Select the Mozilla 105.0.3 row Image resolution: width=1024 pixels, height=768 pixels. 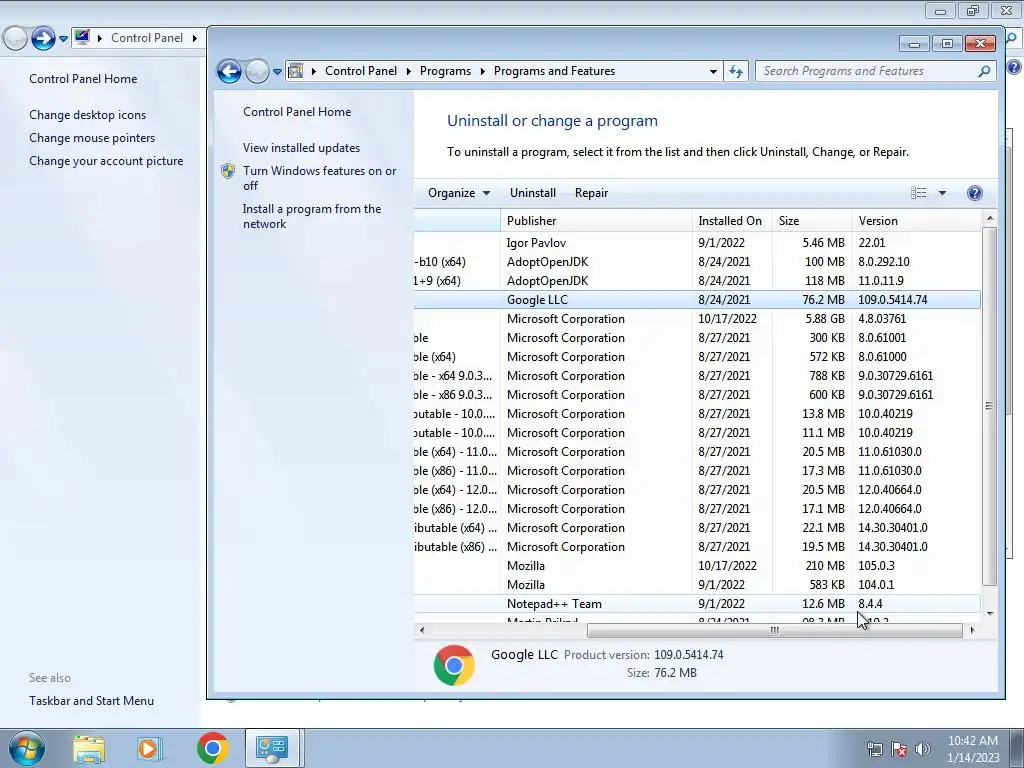(x=697, y=566)
